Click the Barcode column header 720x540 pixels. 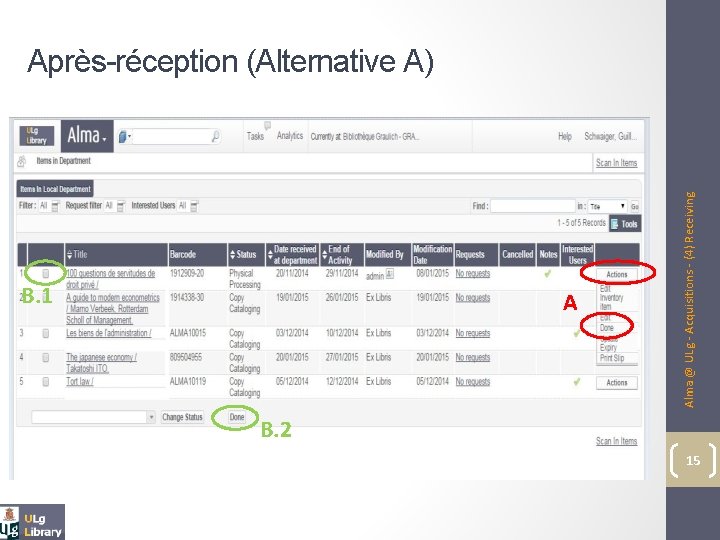pos(197,254)
